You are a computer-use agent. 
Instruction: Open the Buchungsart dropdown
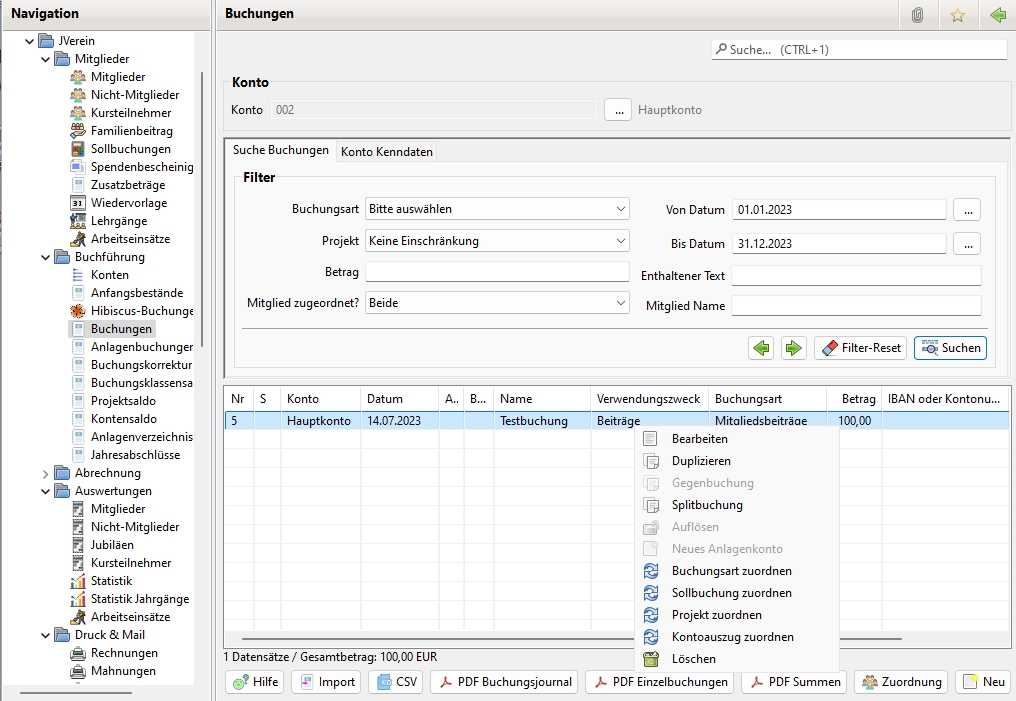tap(497, 209)
